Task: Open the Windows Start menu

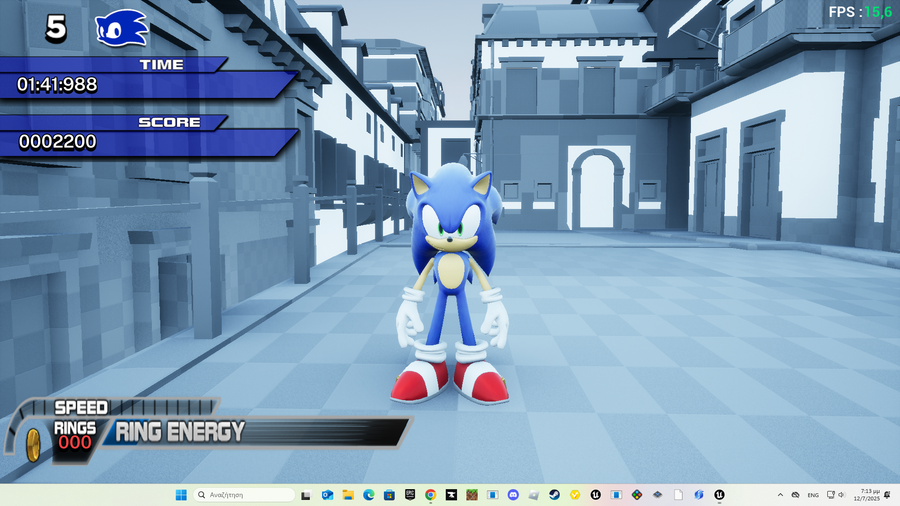Action: (181, 495)
